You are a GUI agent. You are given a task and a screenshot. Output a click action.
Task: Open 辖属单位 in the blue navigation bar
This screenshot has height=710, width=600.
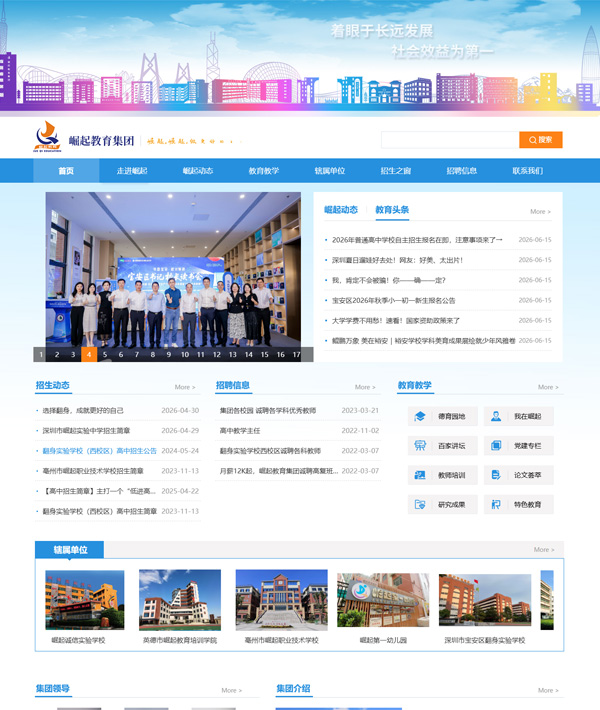point(330,171)
